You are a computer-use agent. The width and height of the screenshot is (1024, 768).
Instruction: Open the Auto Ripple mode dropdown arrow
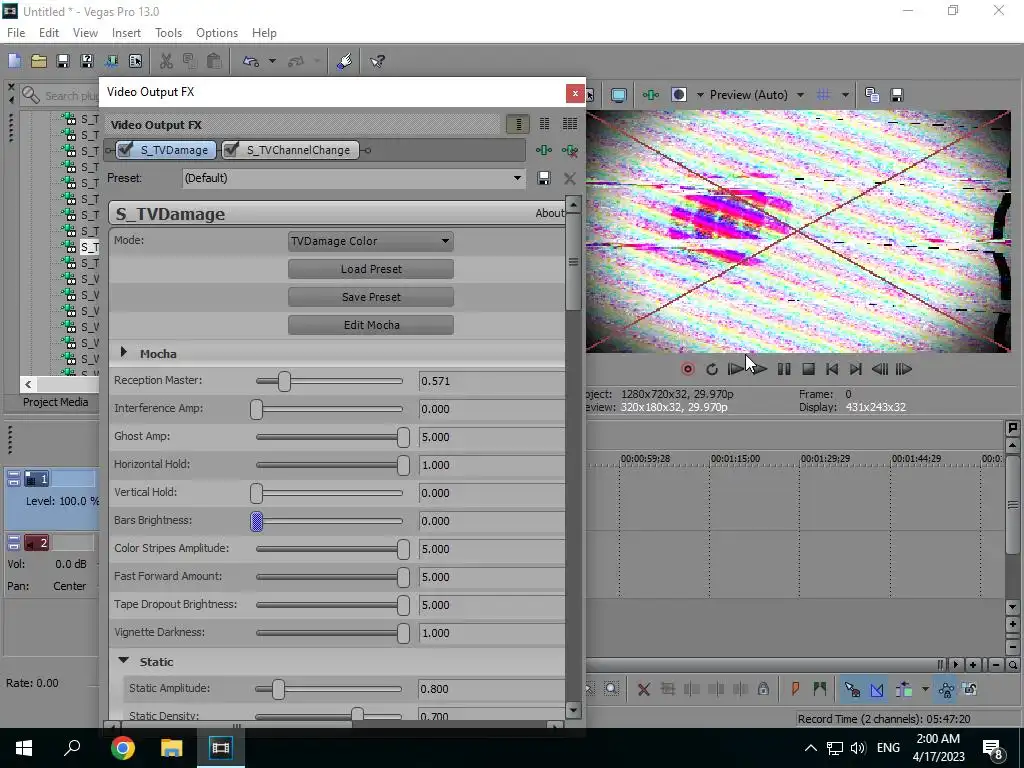click(x=925, y=689)
